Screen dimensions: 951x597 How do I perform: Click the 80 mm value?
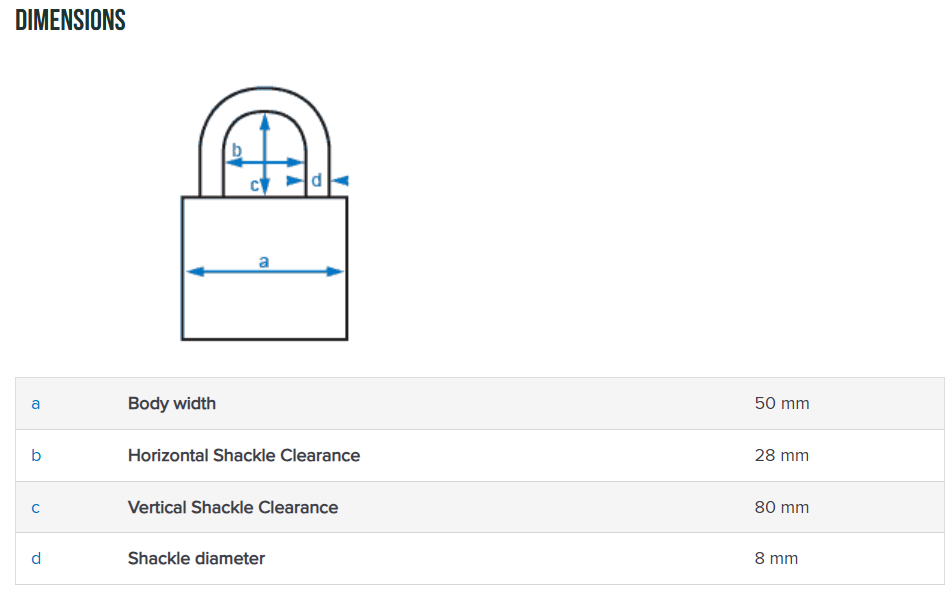782,508
